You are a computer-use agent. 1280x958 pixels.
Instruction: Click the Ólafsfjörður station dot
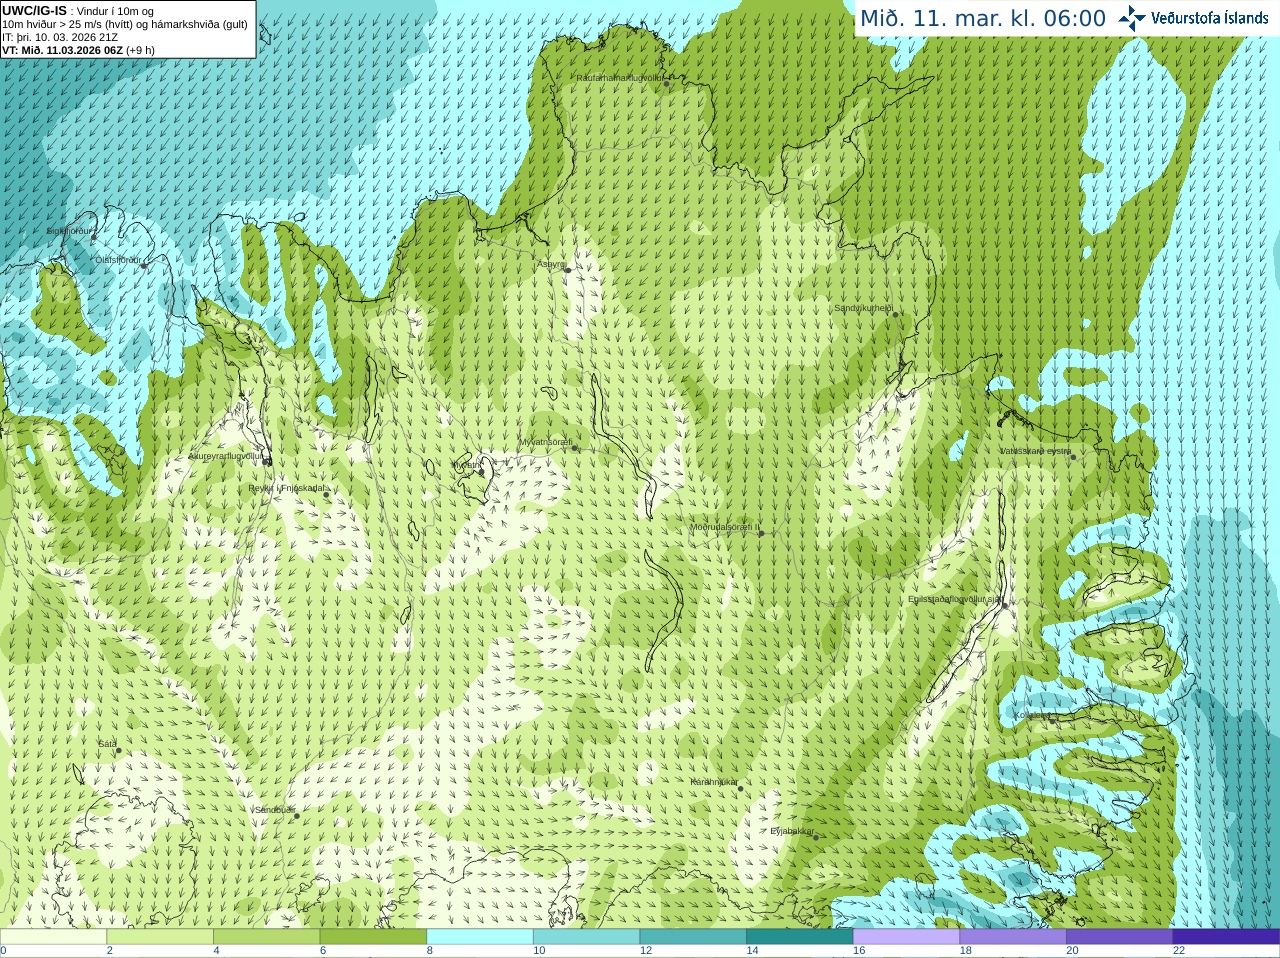[x=144, y=266]
